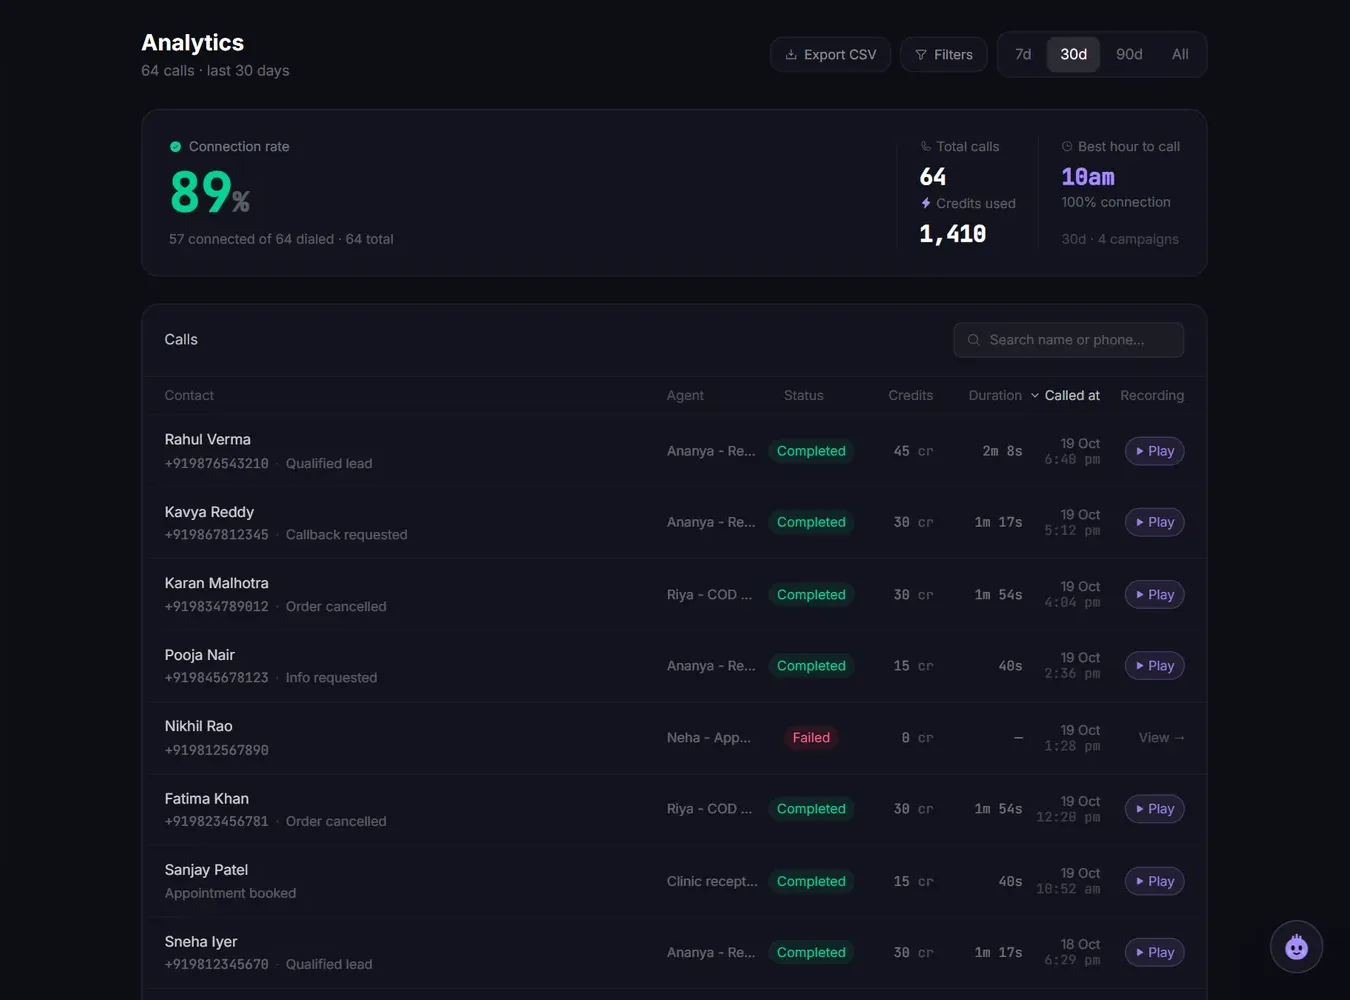Click phone number +919867812345

[217, 535]
